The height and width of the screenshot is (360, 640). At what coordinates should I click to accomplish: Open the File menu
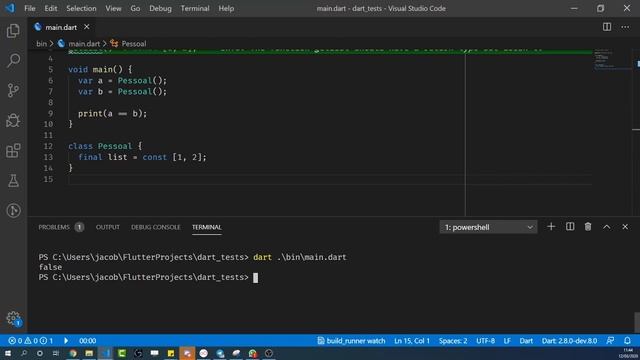click(x=30, y=8)
